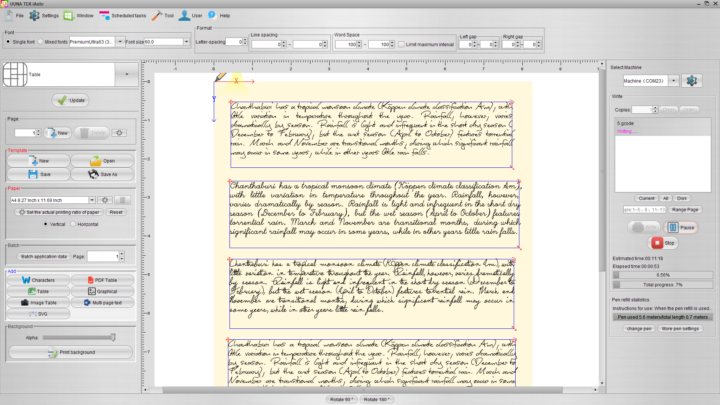
Task: Click the 6.56% page progress bar
Action: (x=663, y=275)
